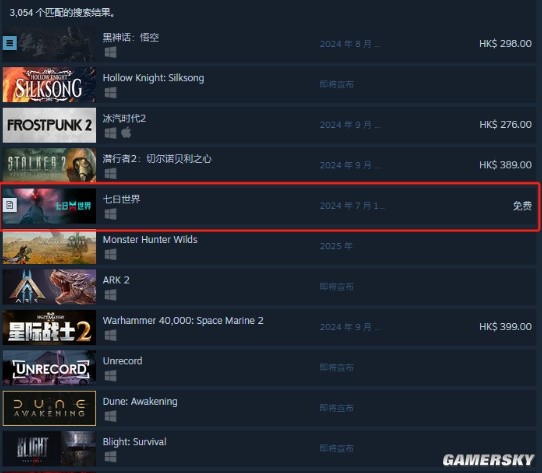Image resolution: width=542 pixels, height=473 pixels.
Task: Open the Dune Awakening thumbnail
Action: (x=49, y=408)
